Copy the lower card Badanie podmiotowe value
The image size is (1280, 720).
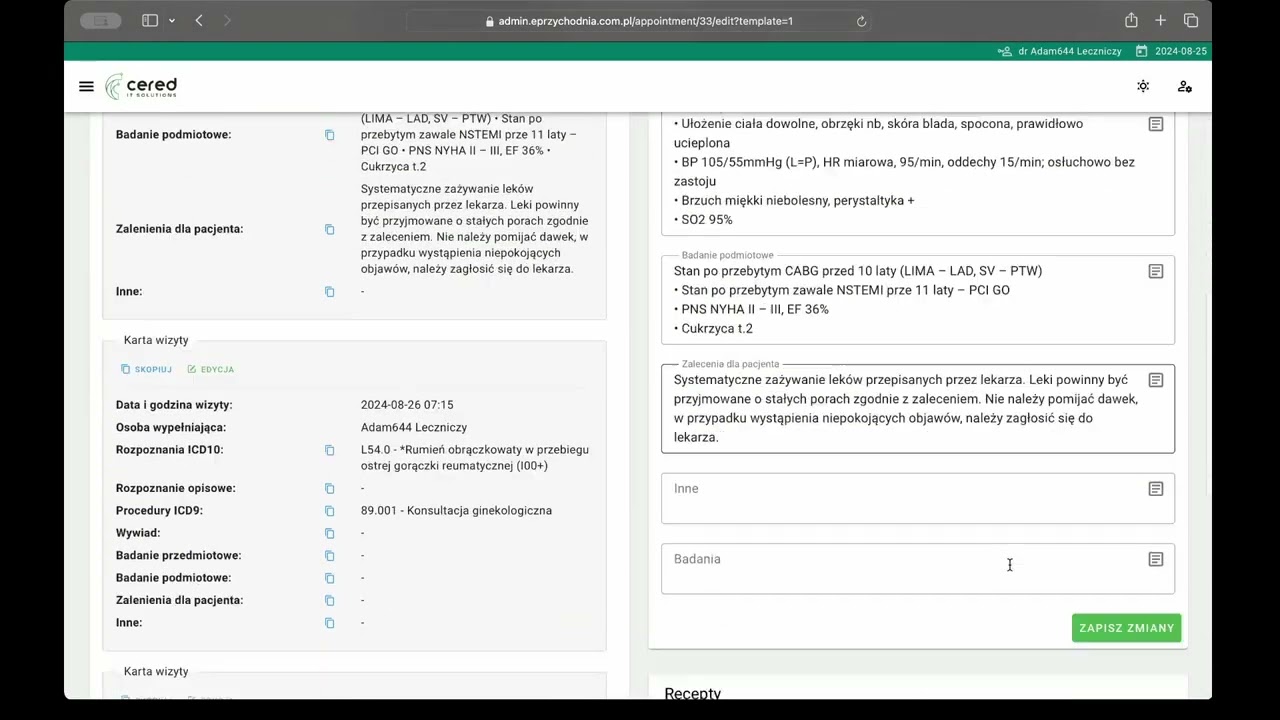click(329, 578)
